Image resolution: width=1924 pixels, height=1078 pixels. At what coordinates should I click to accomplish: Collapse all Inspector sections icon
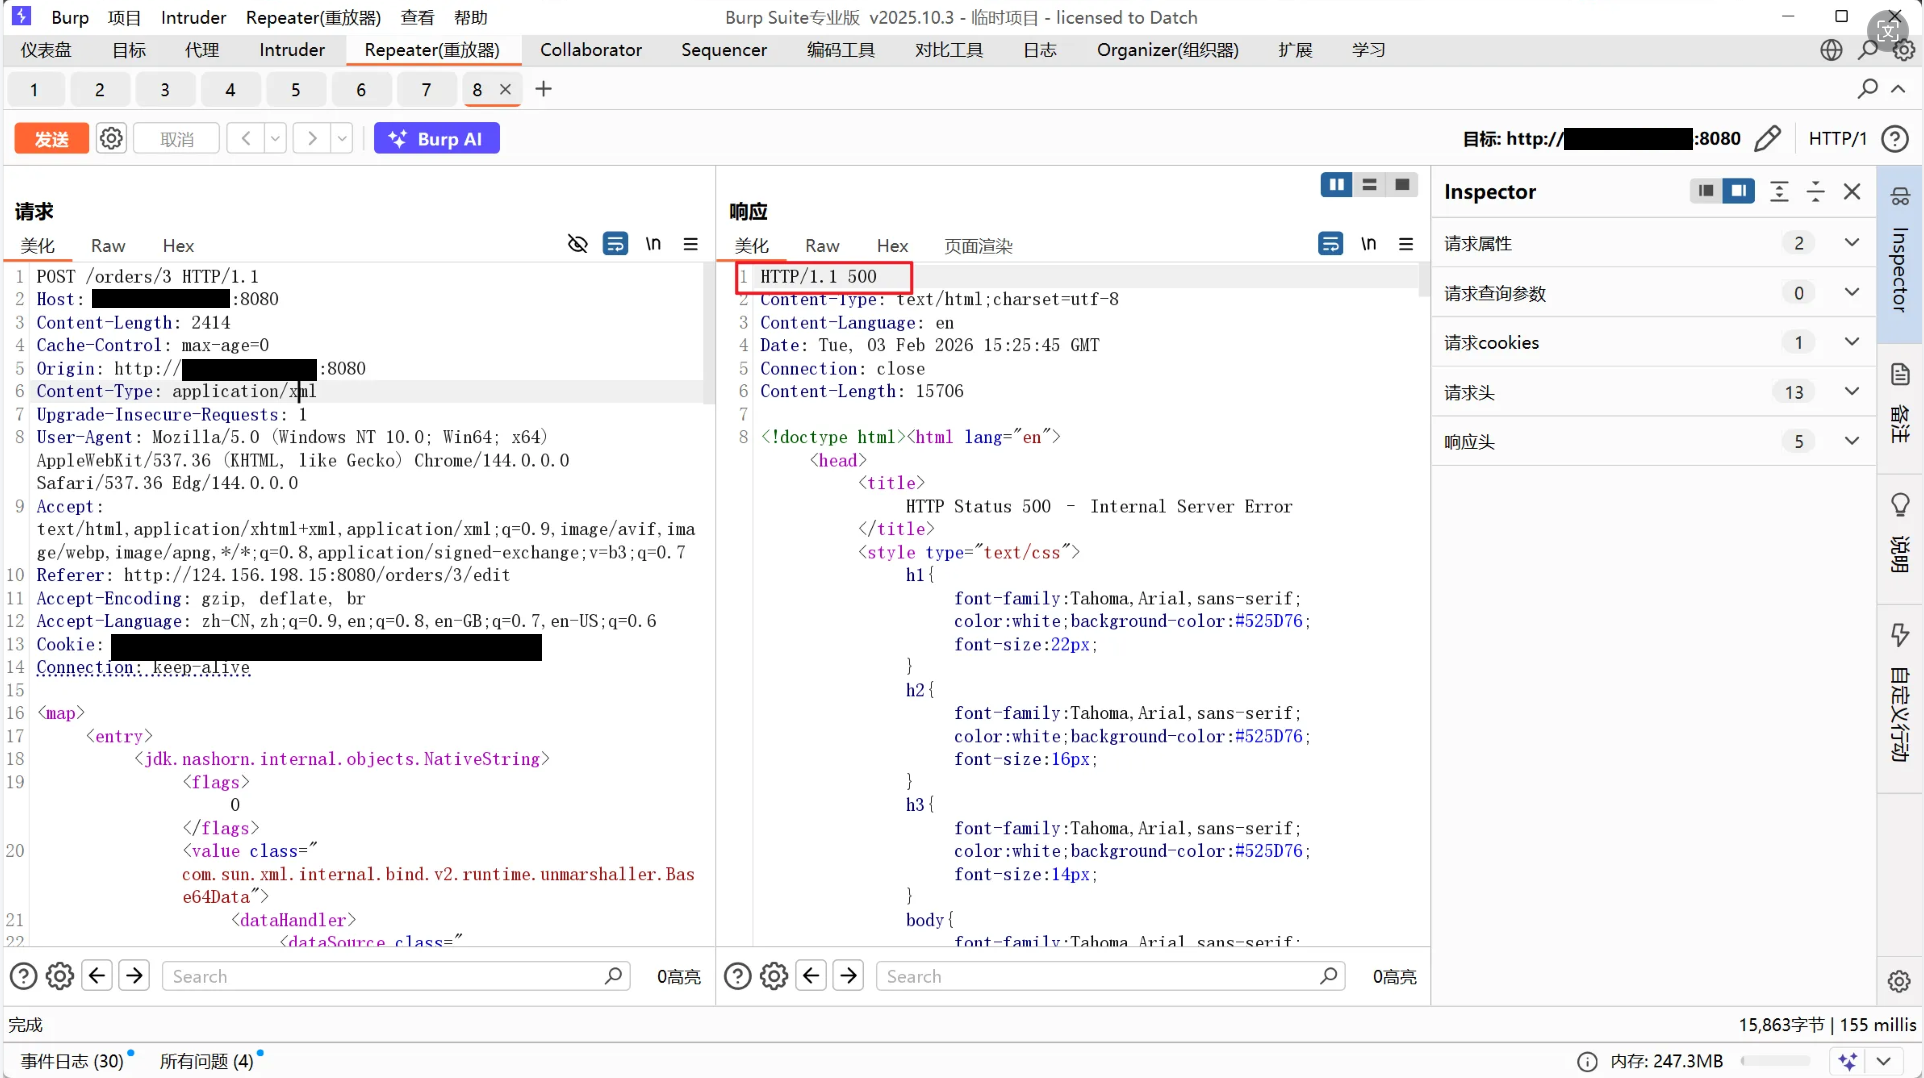click(1816, 191)
